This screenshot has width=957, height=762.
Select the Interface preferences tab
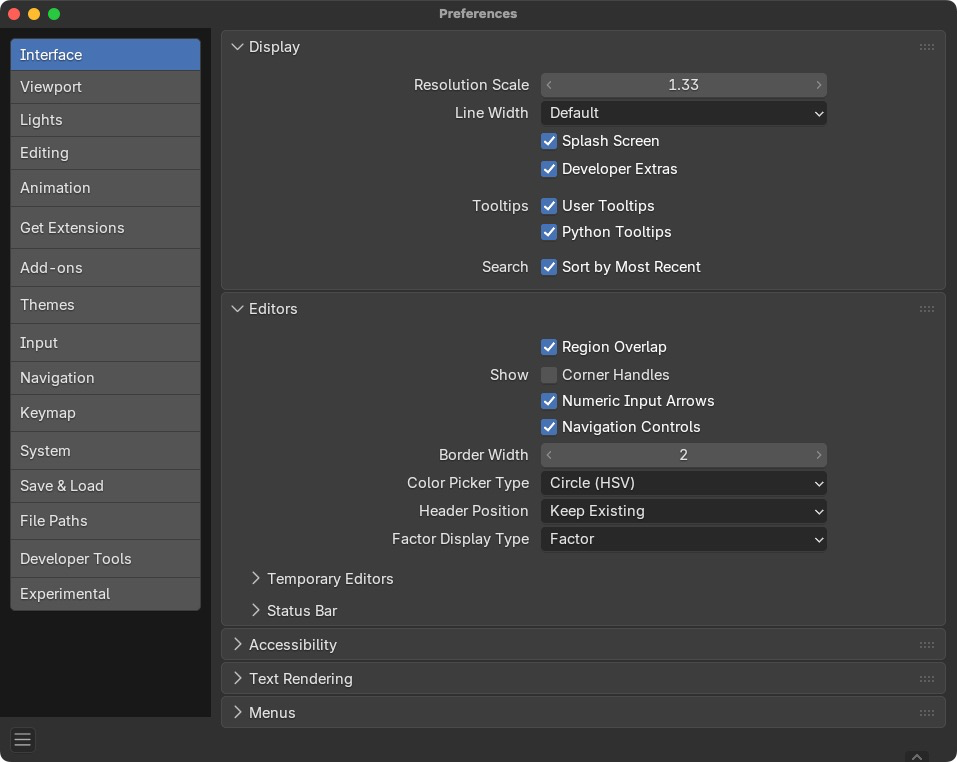(106, 54)
